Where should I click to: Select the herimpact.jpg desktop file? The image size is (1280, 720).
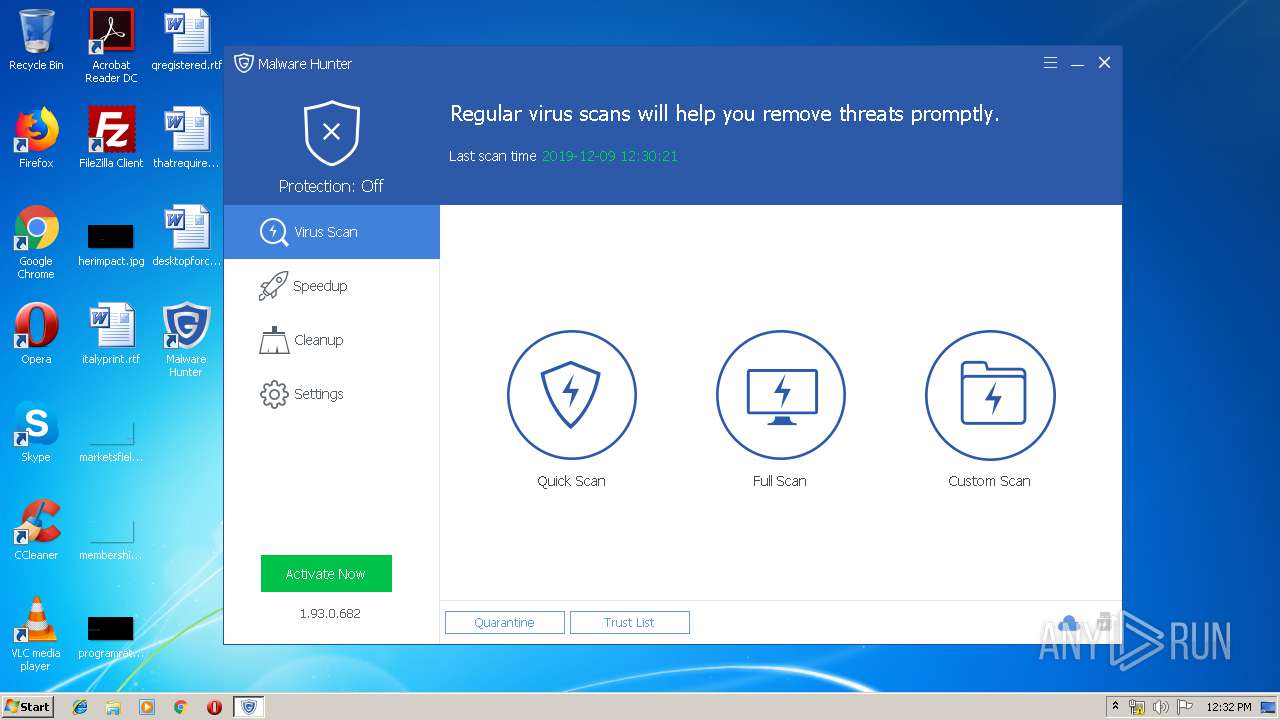point(111,245)
